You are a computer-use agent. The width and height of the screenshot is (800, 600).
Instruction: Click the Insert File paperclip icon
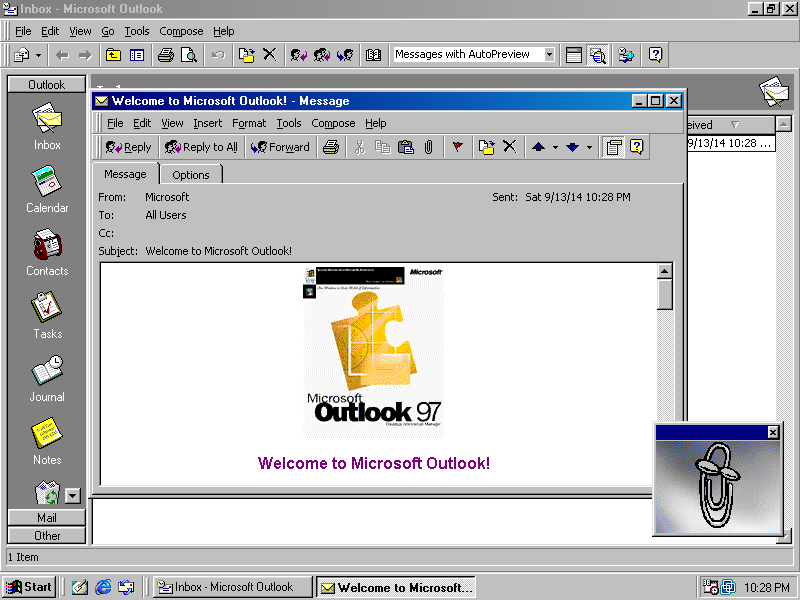pyautogui.click(x=429, y=147)
